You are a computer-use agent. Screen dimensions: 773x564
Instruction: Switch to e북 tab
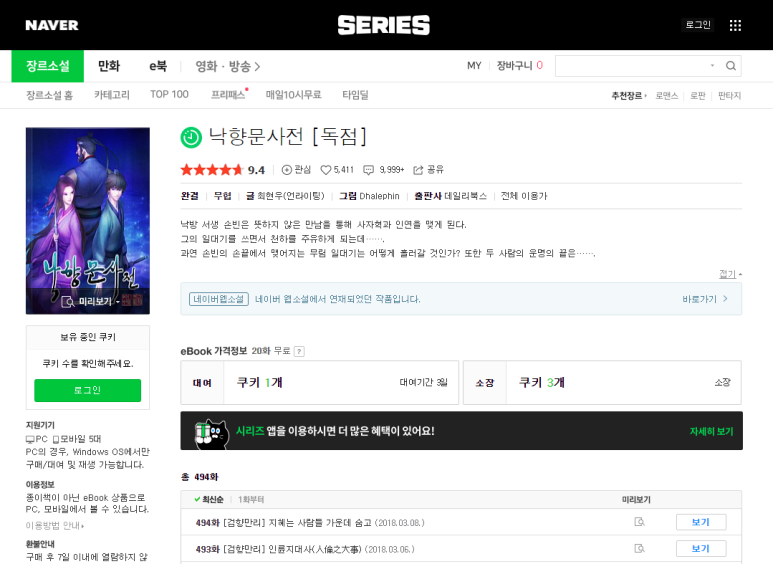[158, 66]
